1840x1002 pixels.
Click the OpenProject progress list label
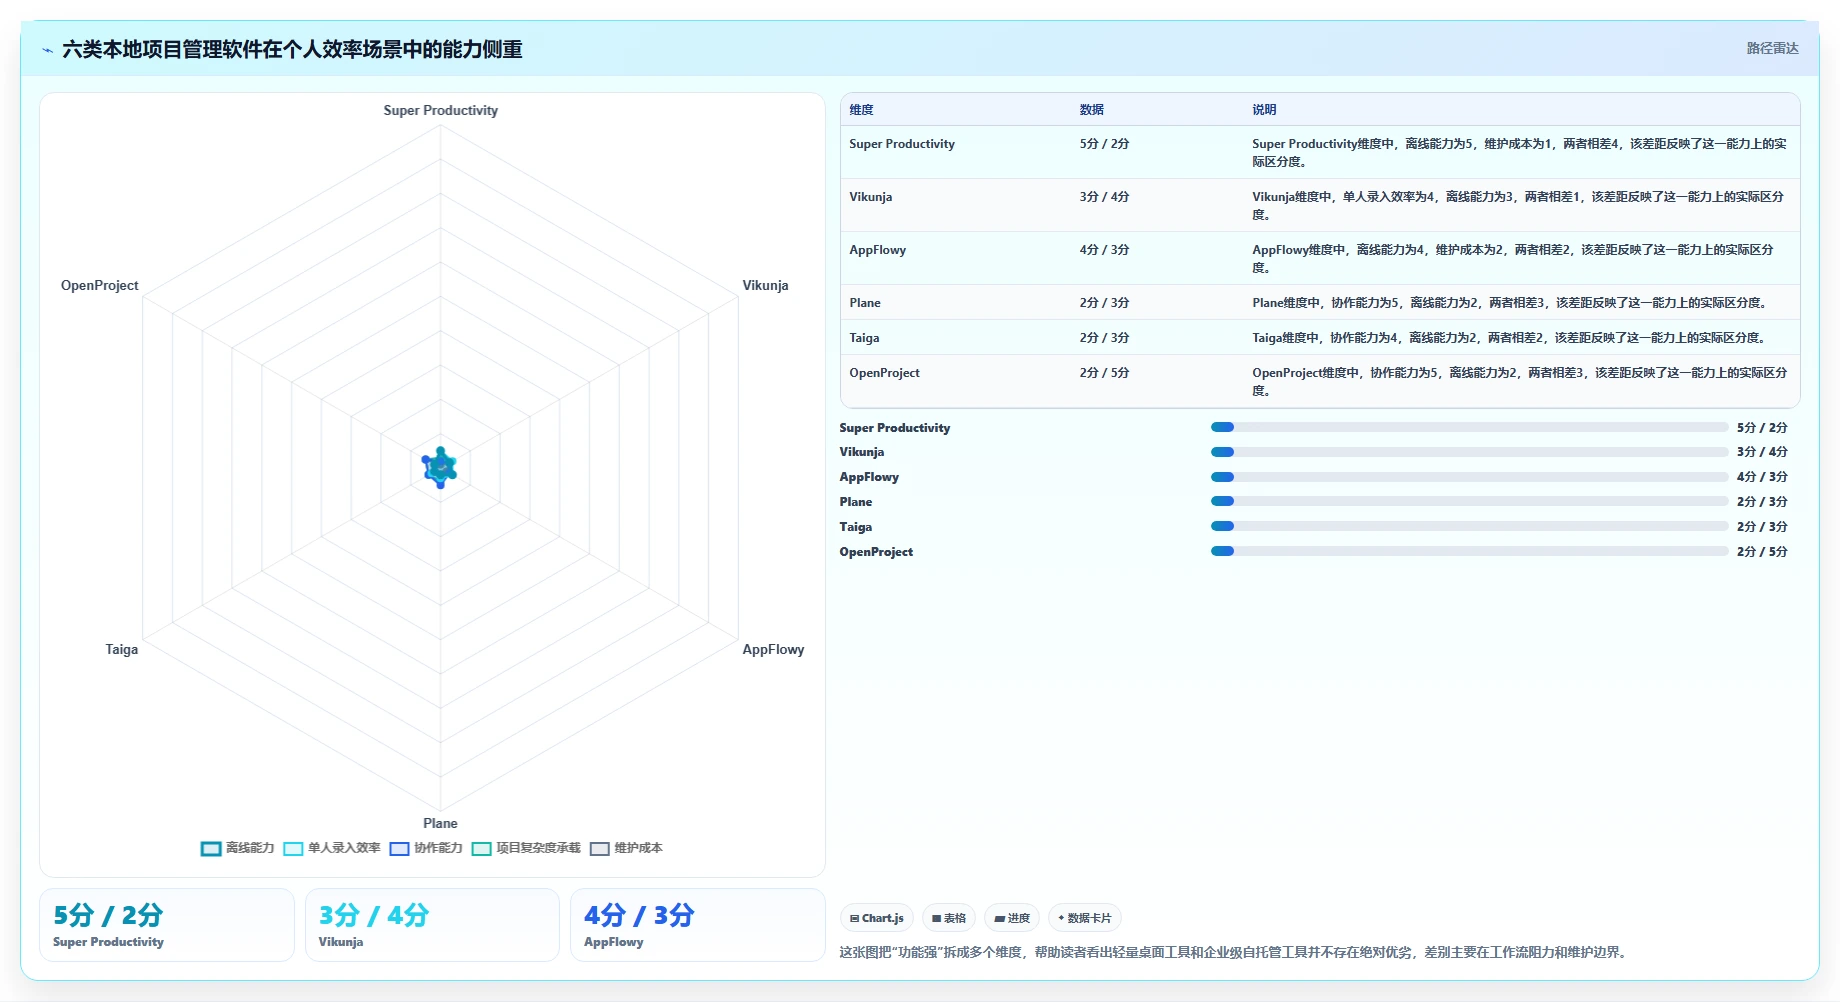[x=876, y=552]
